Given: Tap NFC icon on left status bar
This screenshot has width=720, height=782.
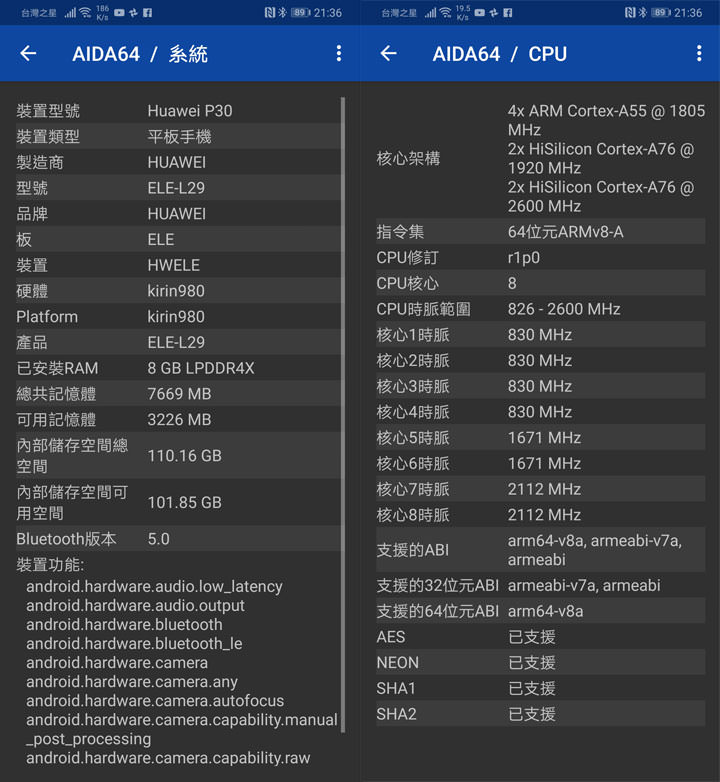Looking at the screenshot, I should pyautogui.click(x=270, y=12).
